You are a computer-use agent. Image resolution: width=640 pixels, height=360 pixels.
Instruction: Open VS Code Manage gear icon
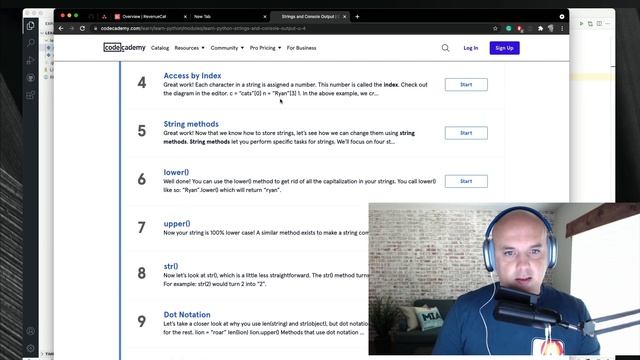pyautogui.click(x=31, y=348)
